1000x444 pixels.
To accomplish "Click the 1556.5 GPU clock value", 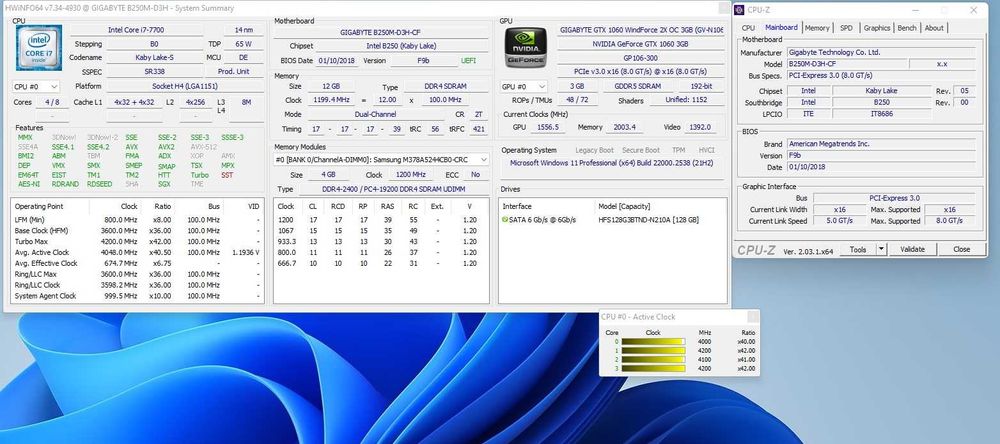I will point(548,128).
